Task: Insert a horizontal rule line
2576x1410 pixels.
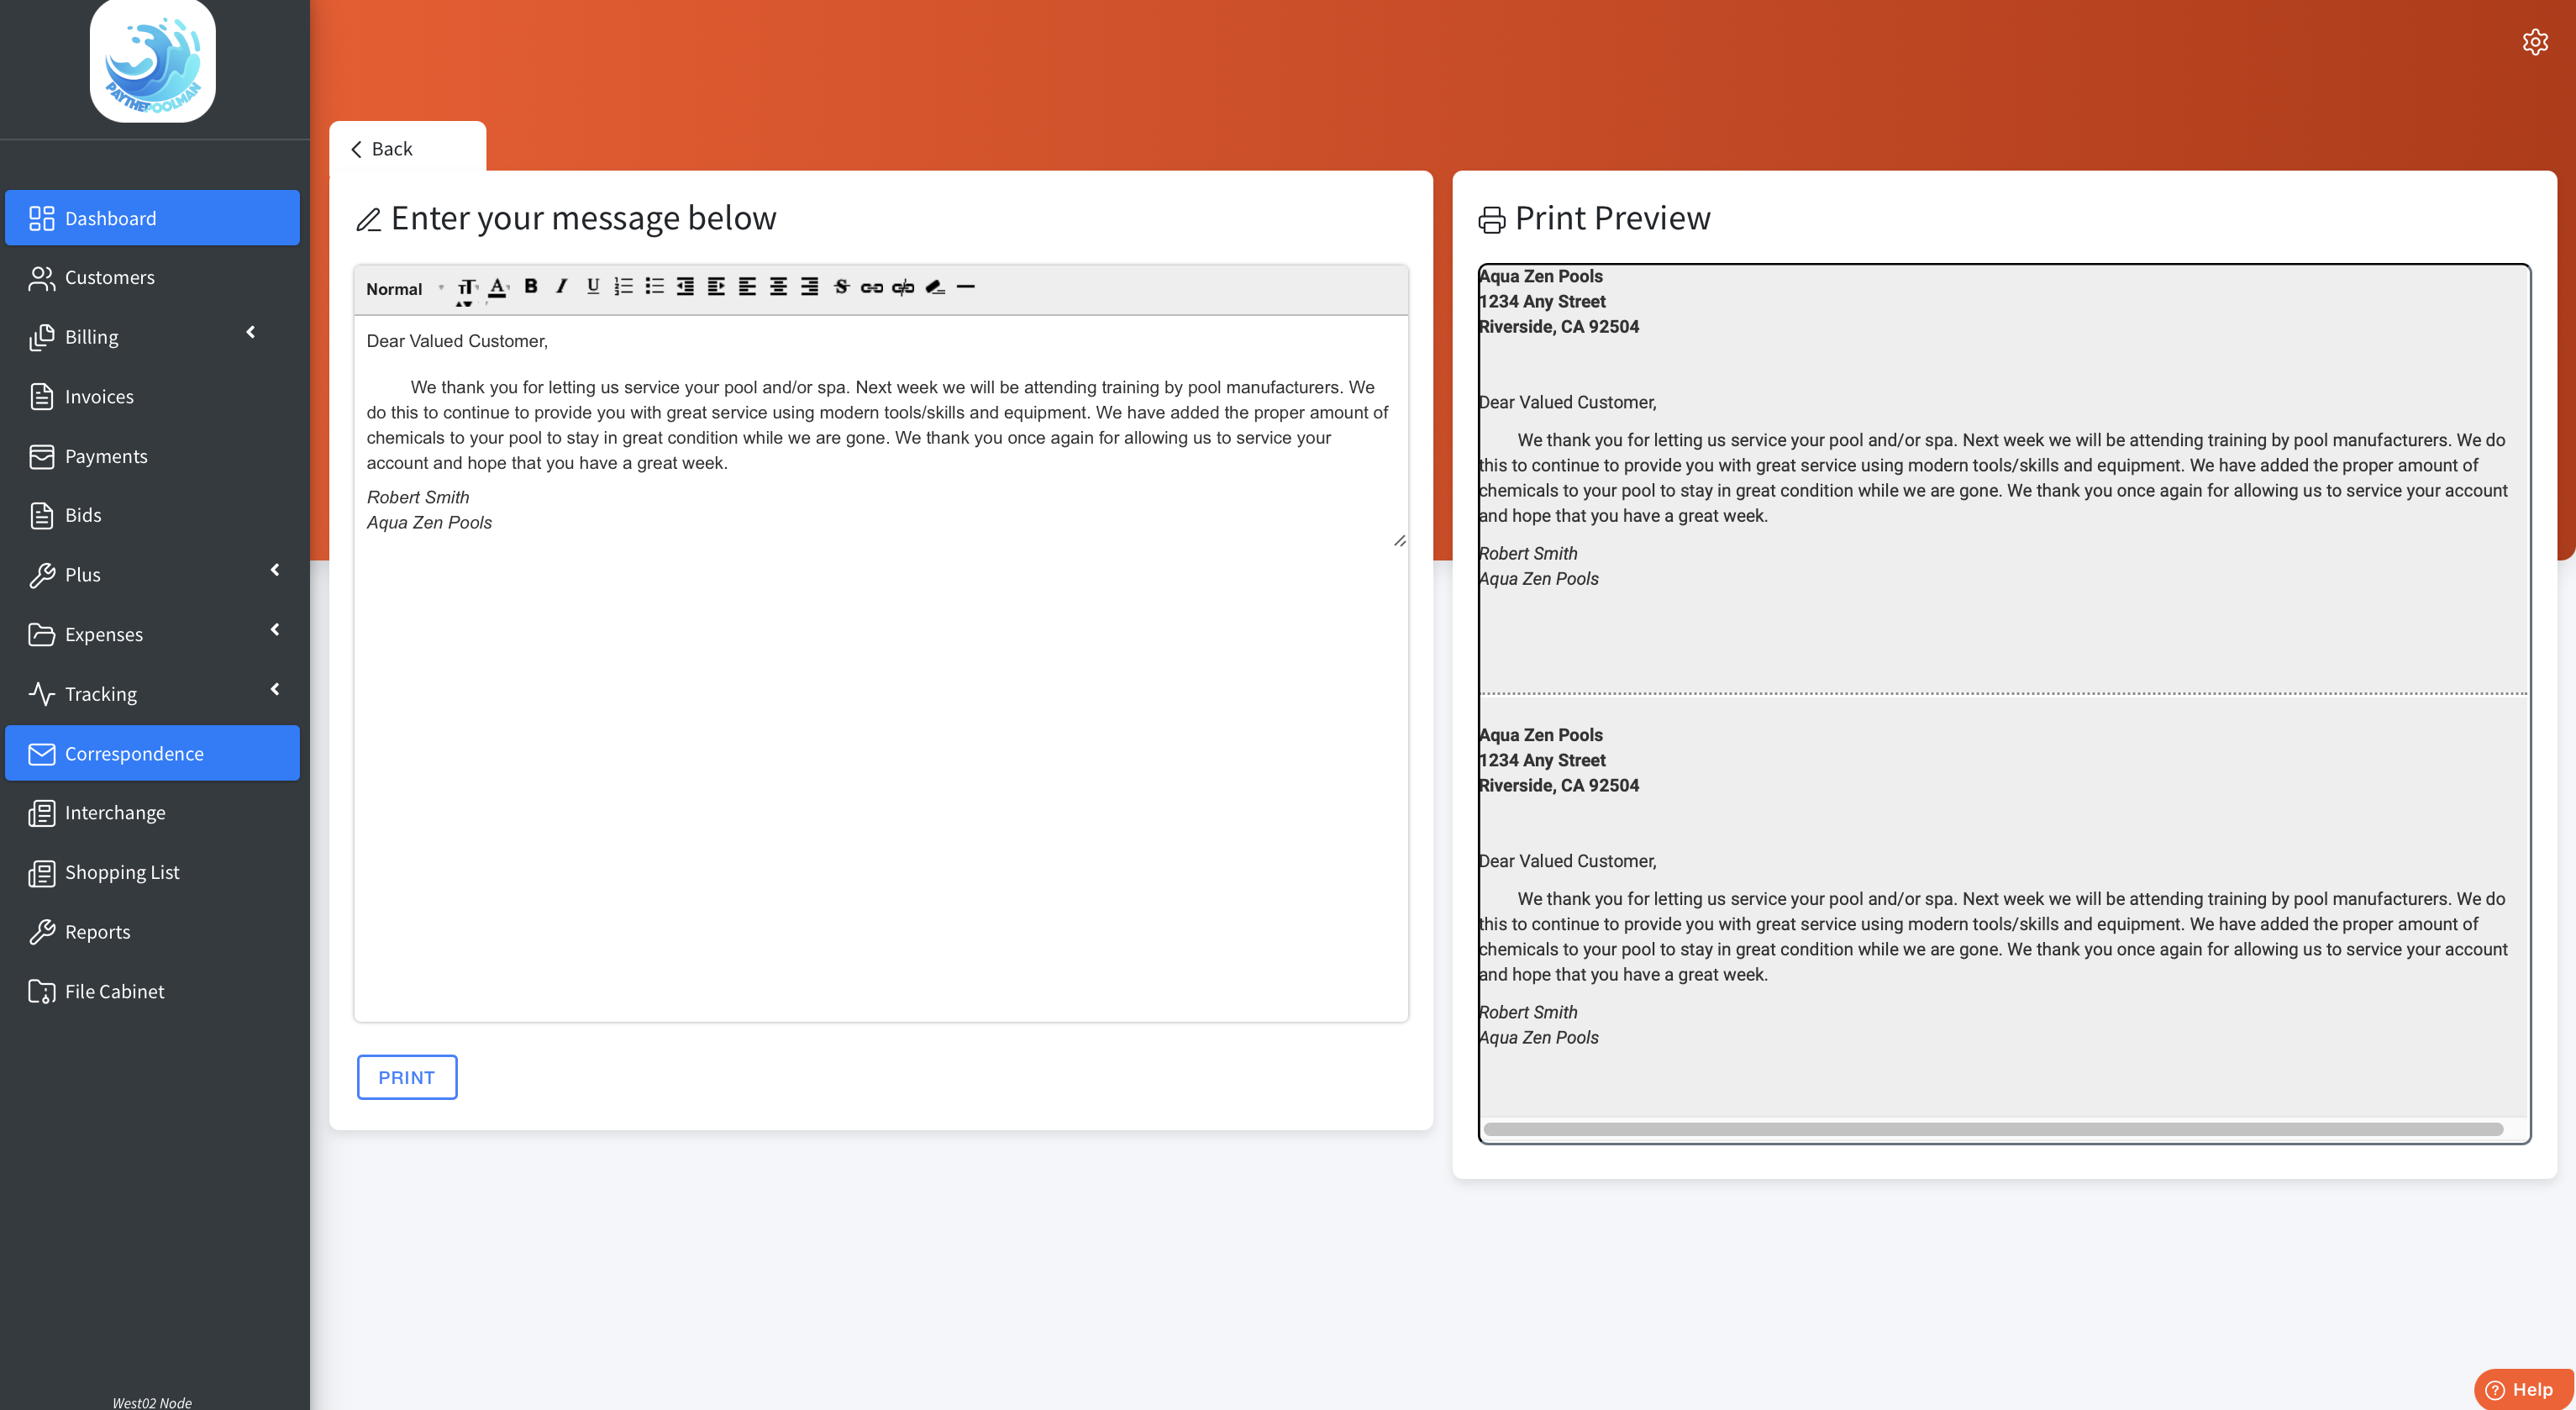Action: click(x=965, y=287)
